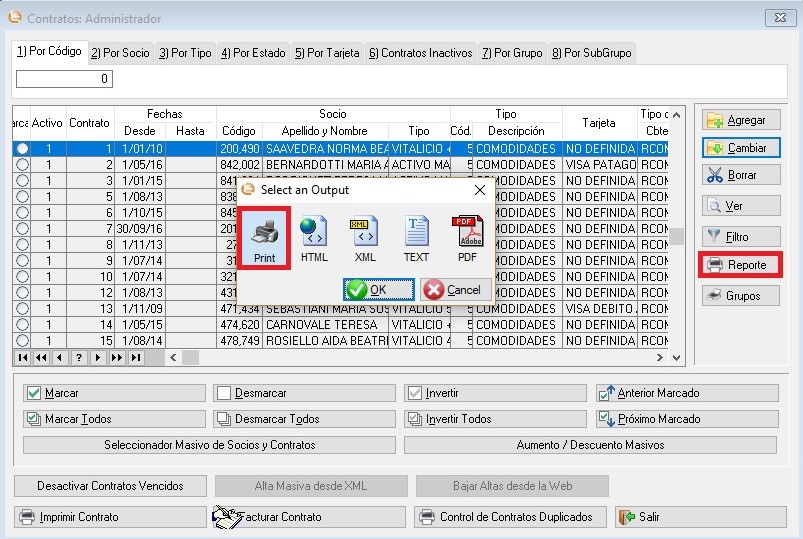This screenshot has width=803, height=539.
Task: Switch to the Por Socio tab
Action: [120, 53]
